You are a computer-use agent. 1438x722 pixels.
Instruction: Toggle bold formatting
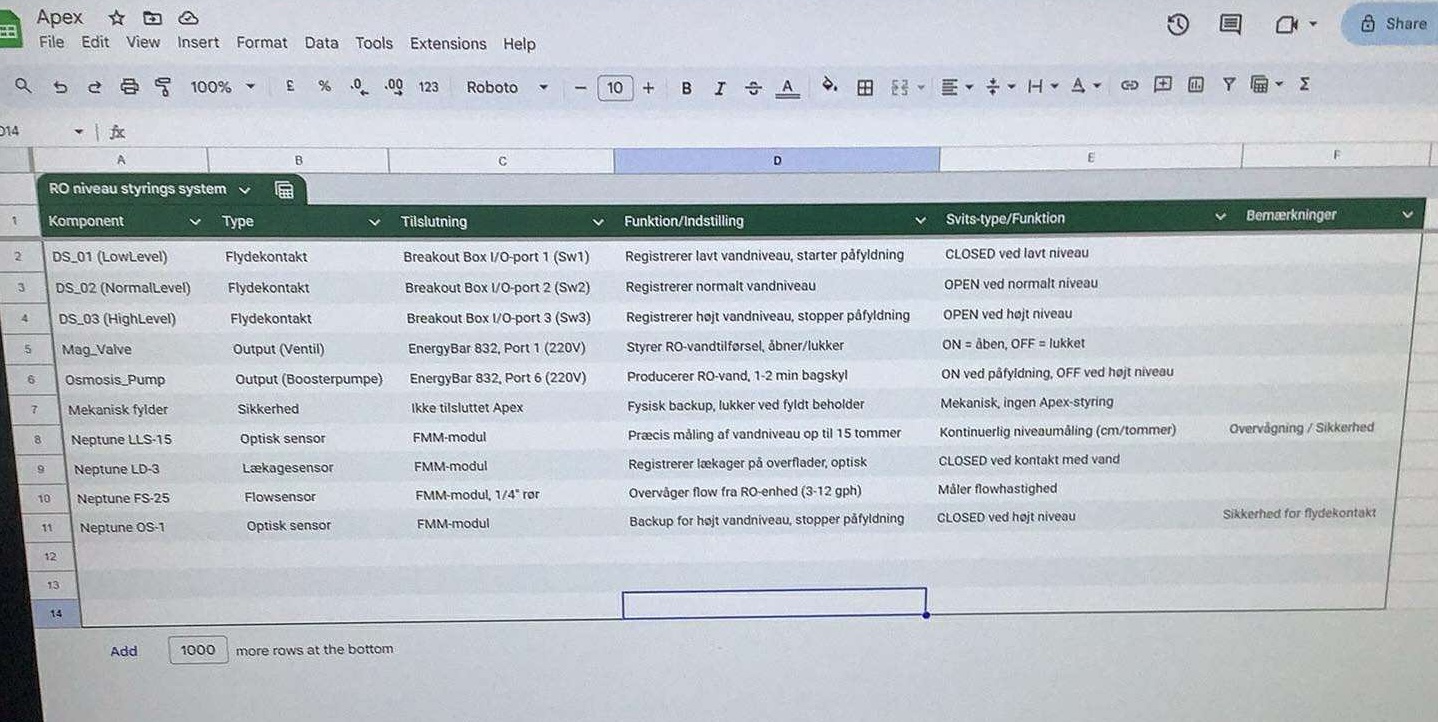click(x=686, y=88)
